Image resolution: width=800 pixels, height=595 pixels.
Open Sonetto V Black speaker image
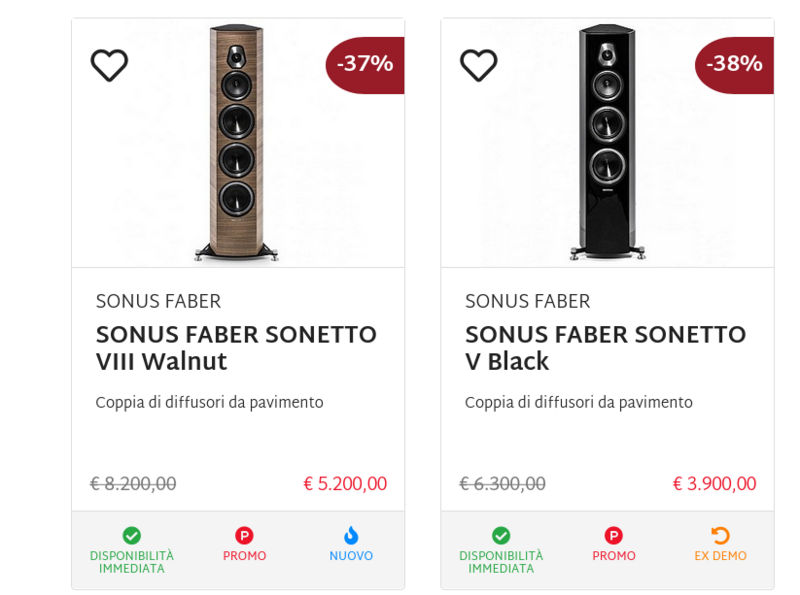click(607, 142)
